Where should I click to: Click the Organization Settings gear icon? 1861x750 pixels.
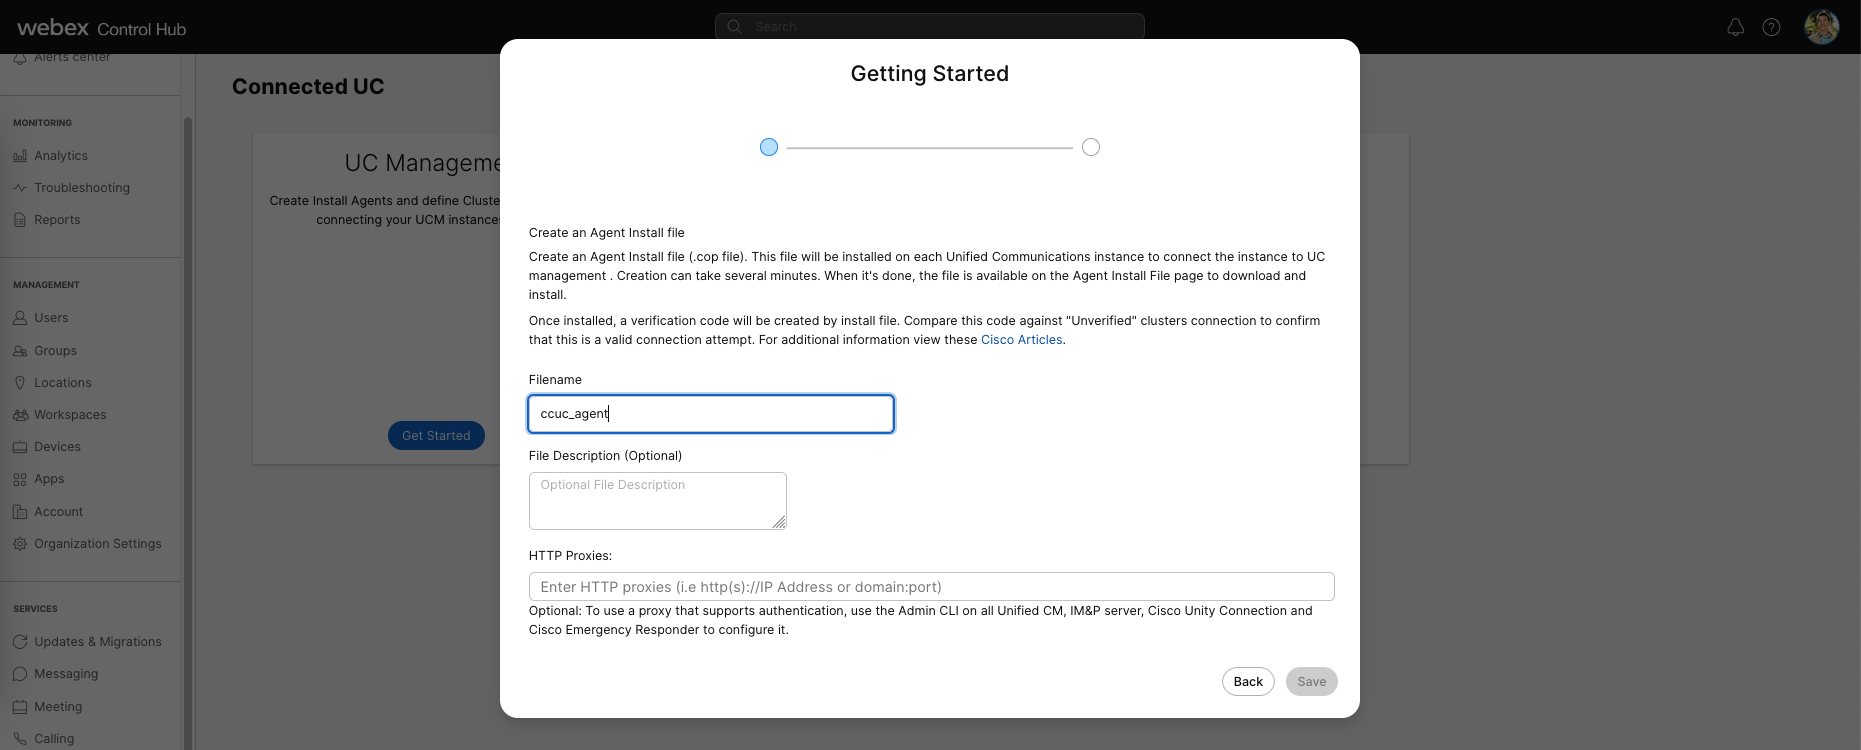20,544
